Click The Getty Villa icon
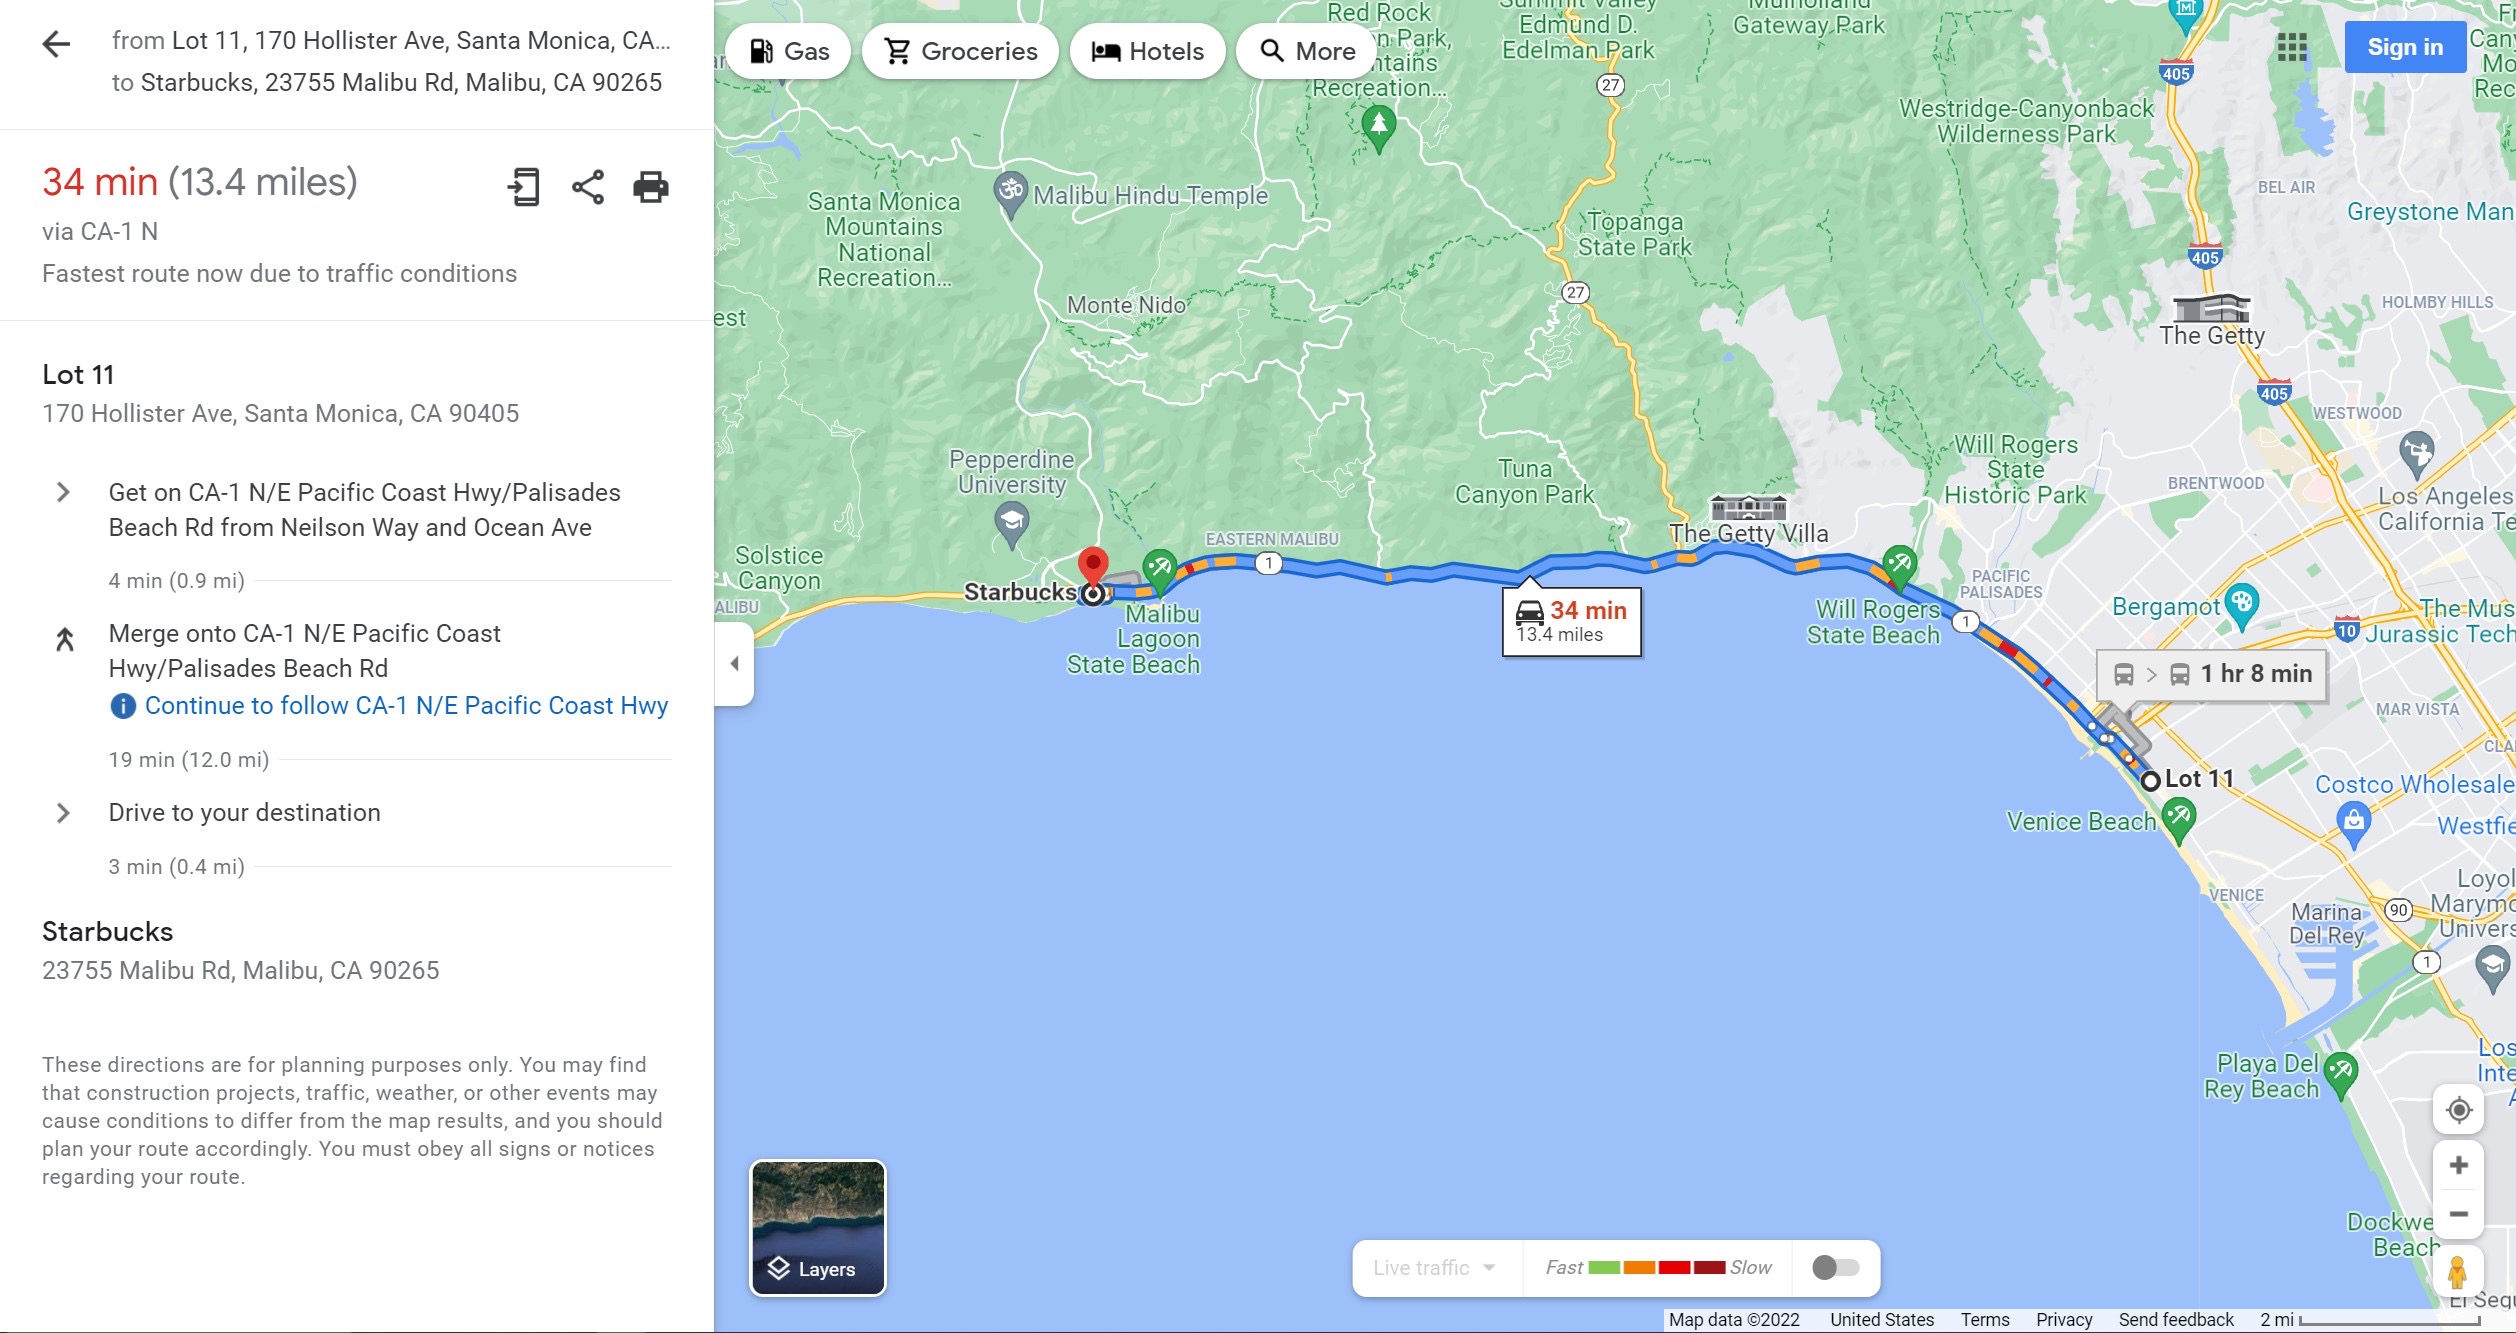The image size is (2516, 1333). pos(1747,507)
